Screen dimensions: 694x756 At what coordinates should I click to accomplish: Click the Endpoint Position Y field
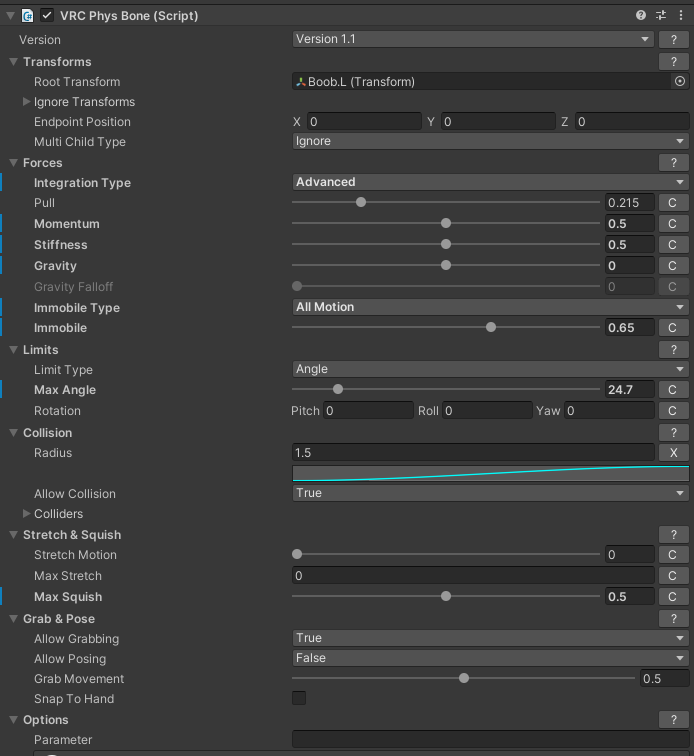click(498, 122)
